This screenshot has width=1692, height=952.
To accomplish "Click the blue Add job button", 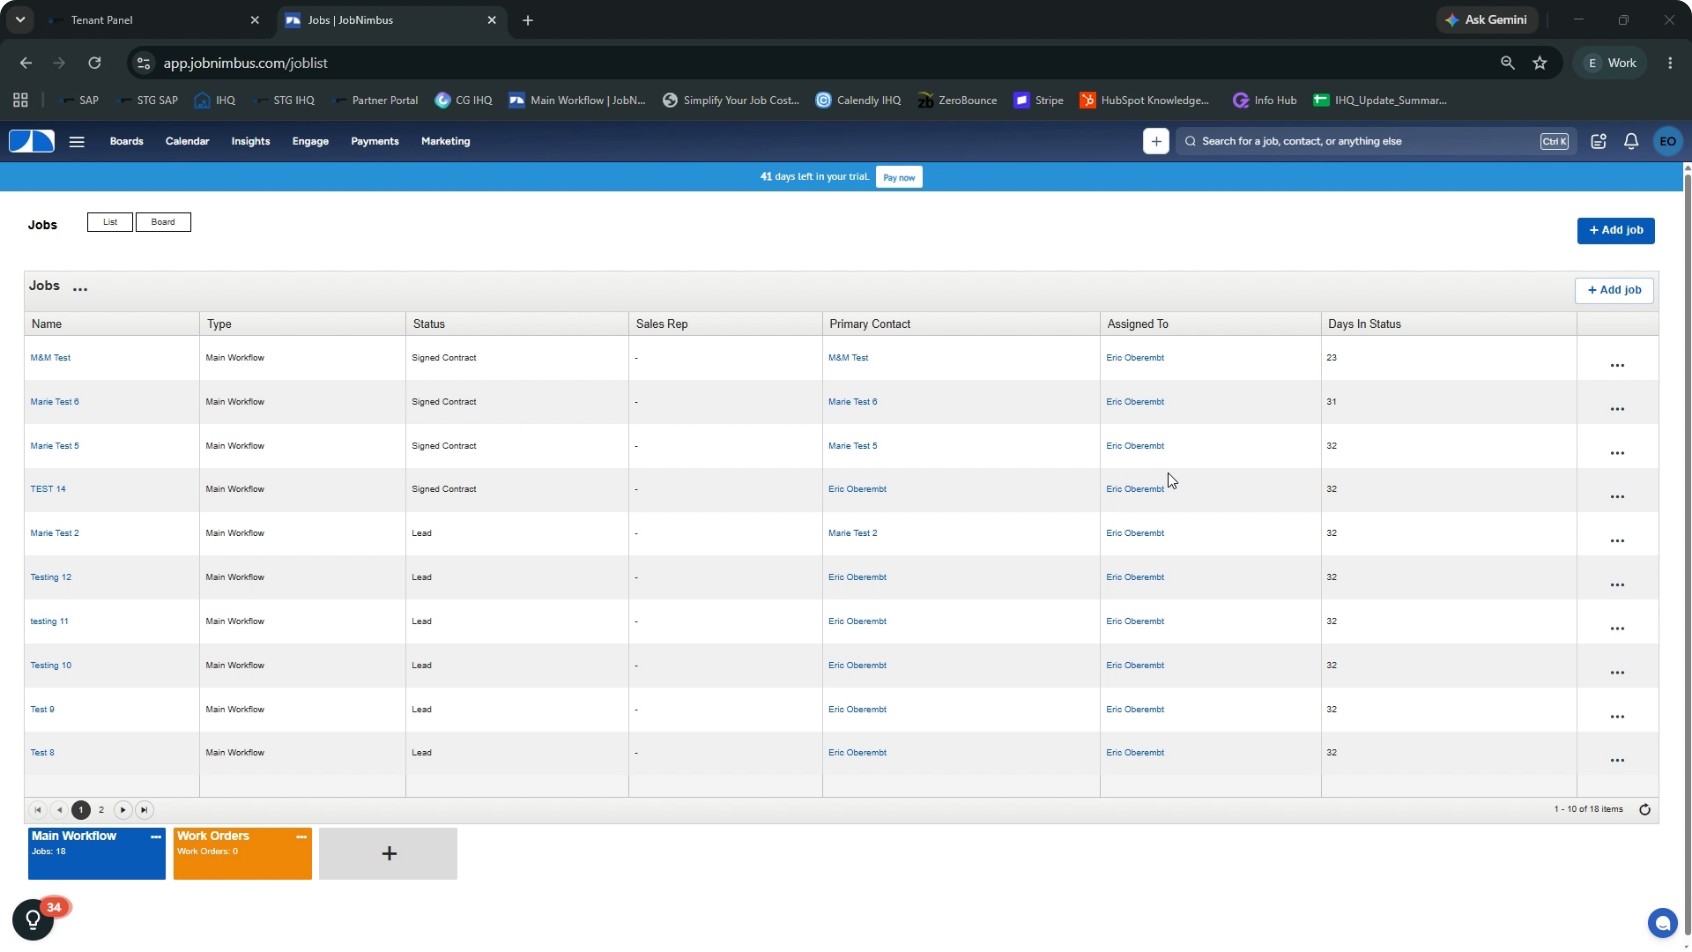I will [1616, 231].
